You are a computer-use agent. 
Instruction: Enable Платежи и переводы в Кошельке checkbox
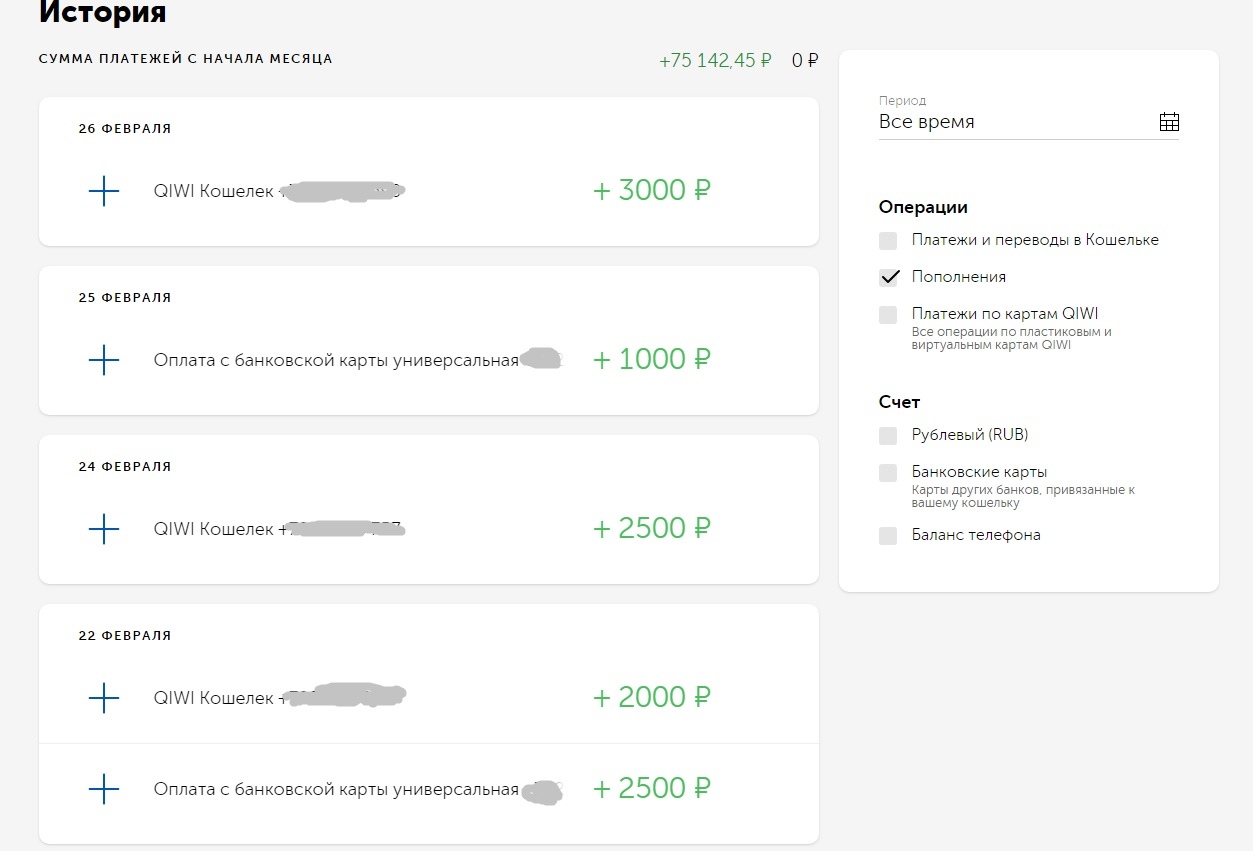point(888,241)
